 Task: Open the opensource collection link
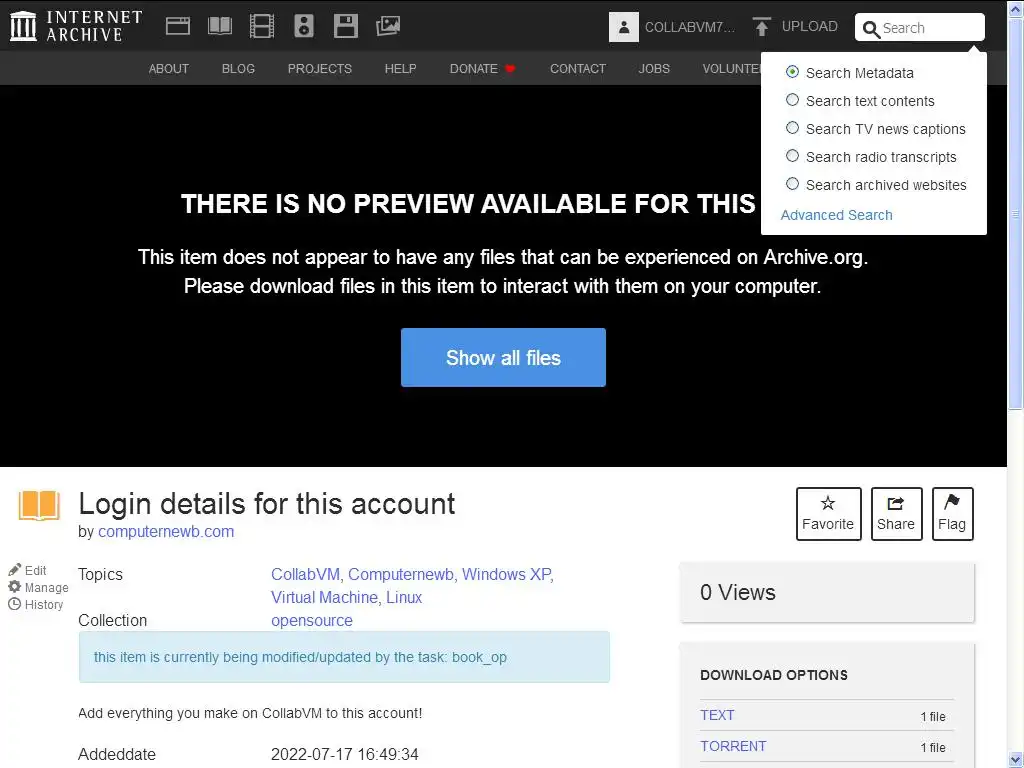point(312,620)
